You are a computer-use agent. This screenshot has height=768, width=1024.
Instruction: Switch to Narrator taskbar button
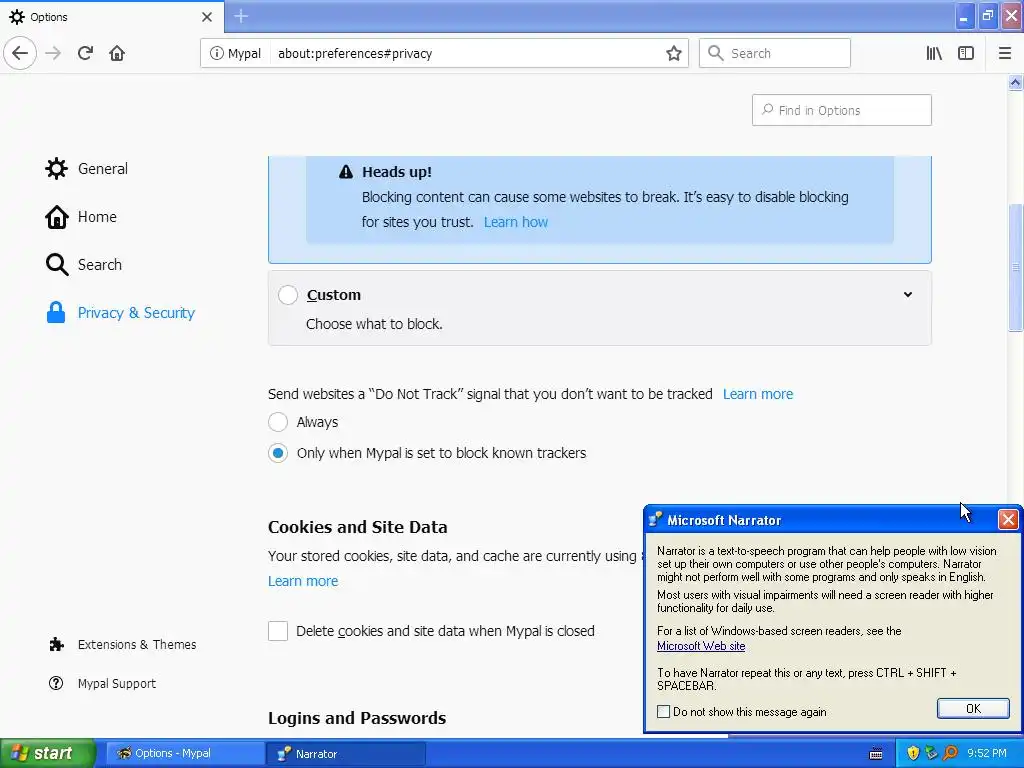tap(346, 754)
